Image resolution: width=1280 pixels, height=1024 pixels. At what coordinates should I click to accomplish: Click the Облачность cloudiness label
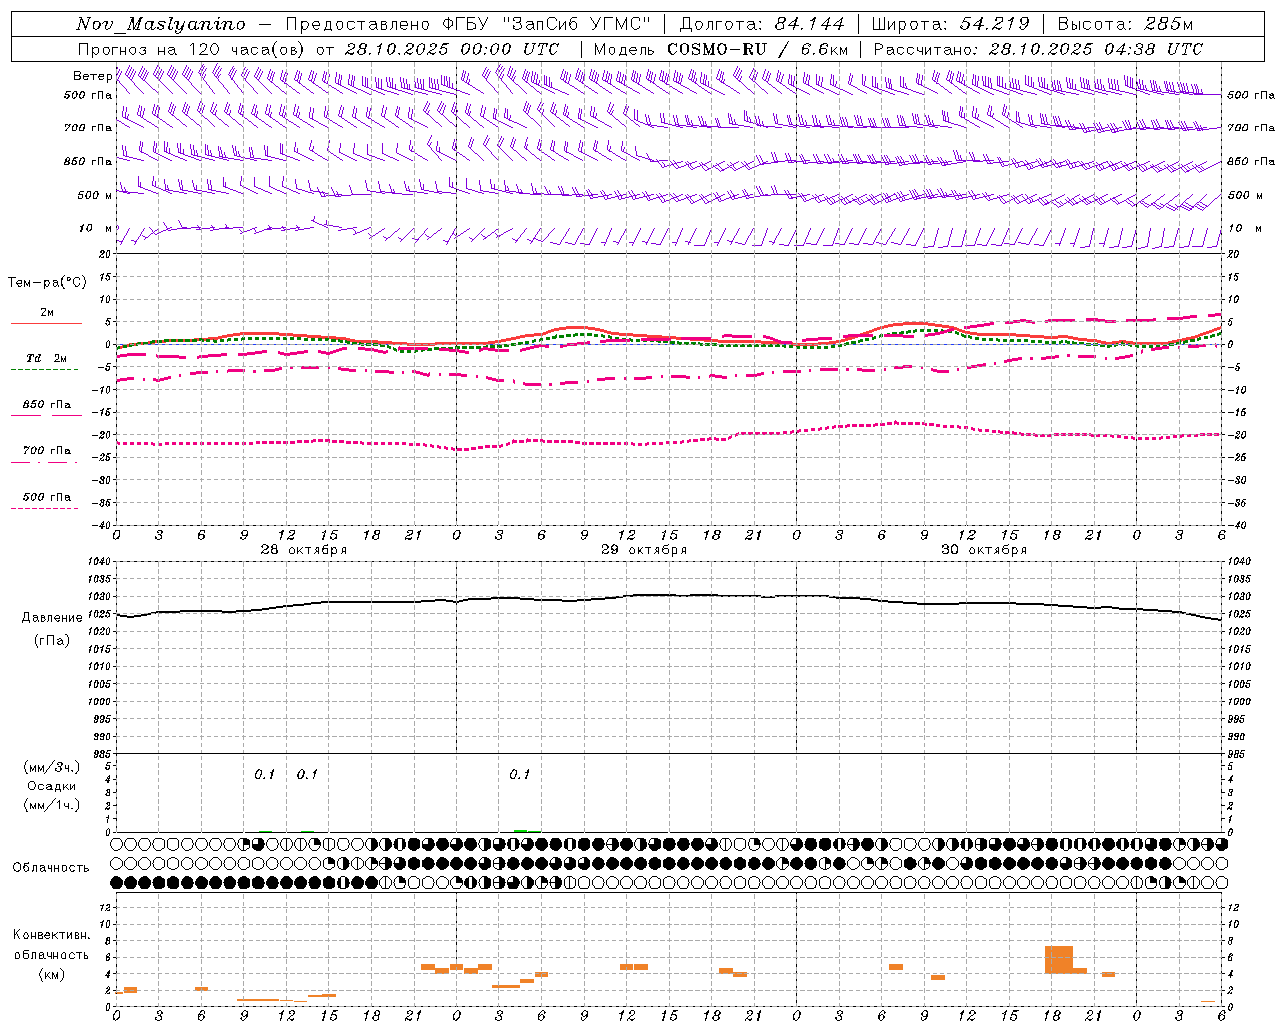point(51,867)
